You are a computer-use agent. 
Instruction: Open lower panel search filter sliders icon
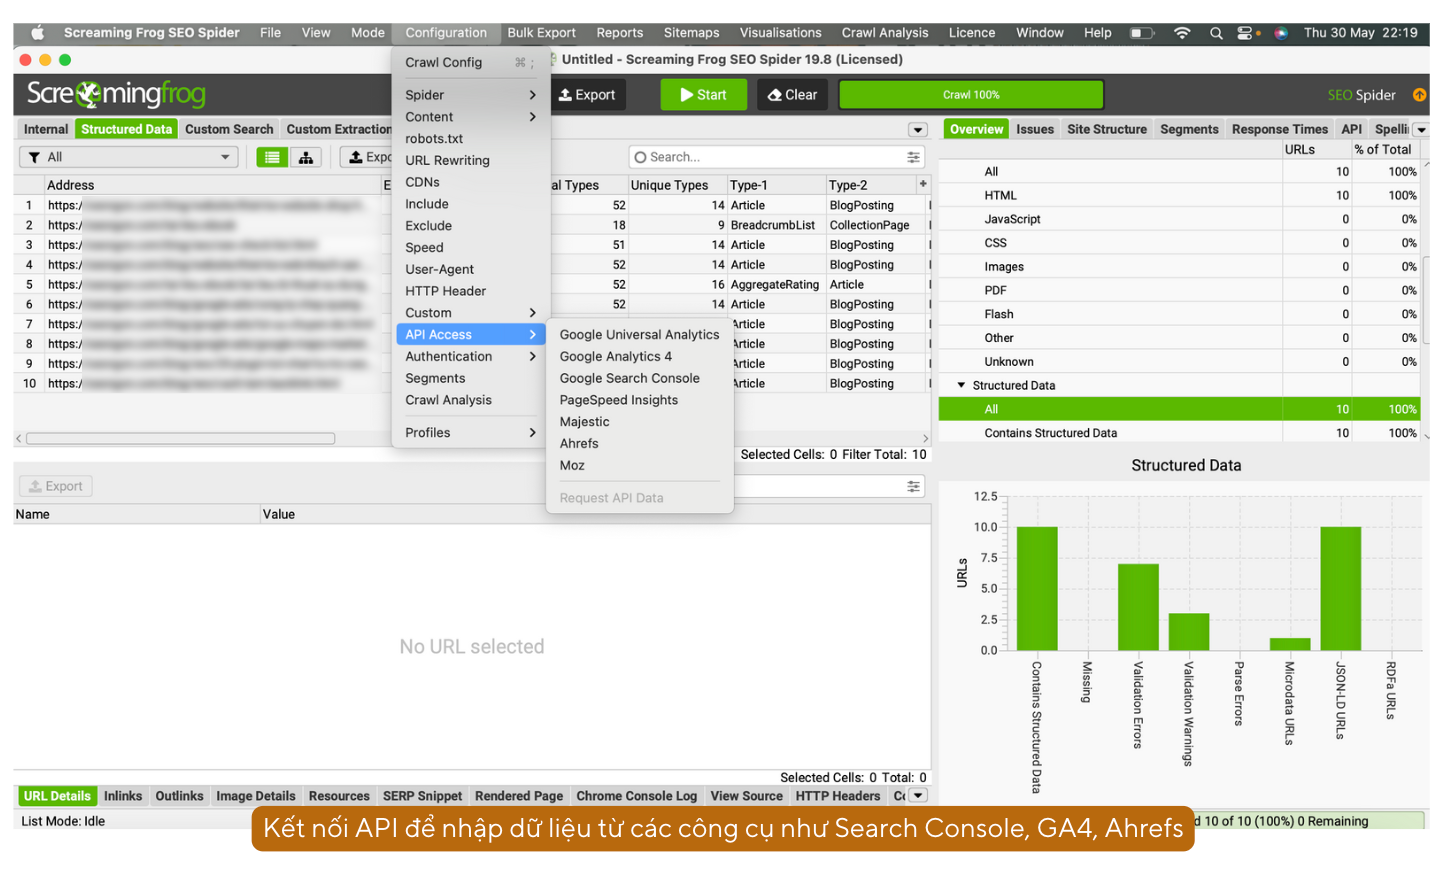click(913, 486)
